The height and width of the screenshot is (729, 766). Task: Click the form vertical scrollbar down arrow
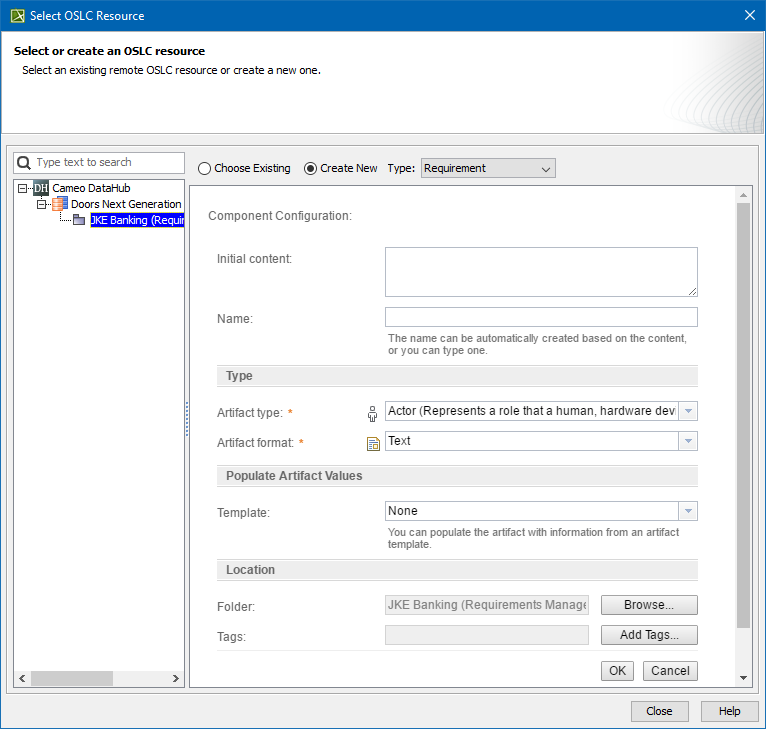pyautogui.click(x=744, y=678)
